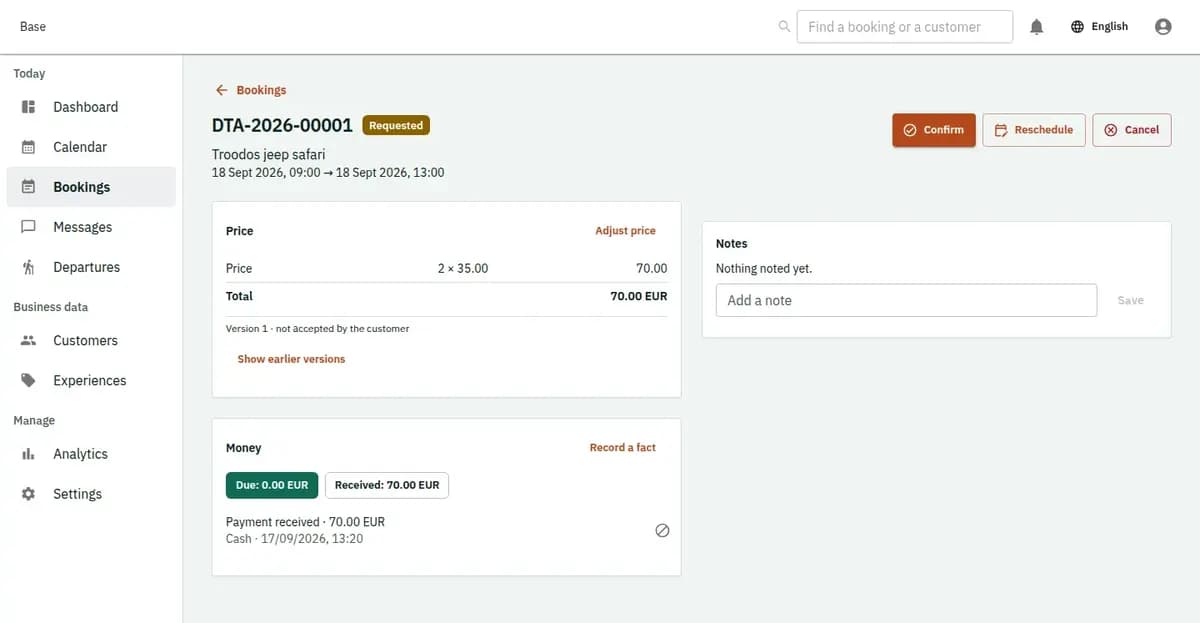The image size is (1200, 623).
Task: Expand Show earlier versions
Action: tap(291, 359)
